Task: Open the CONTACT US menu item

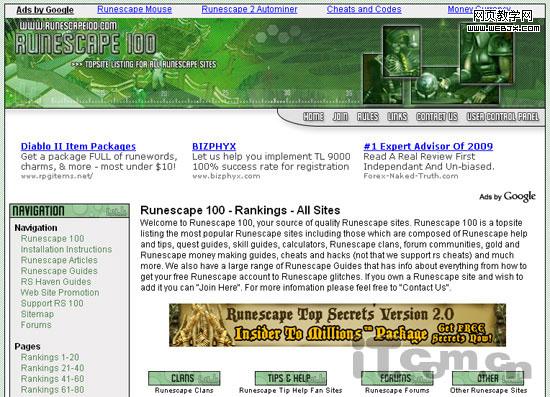Action: tap(437, 116)
